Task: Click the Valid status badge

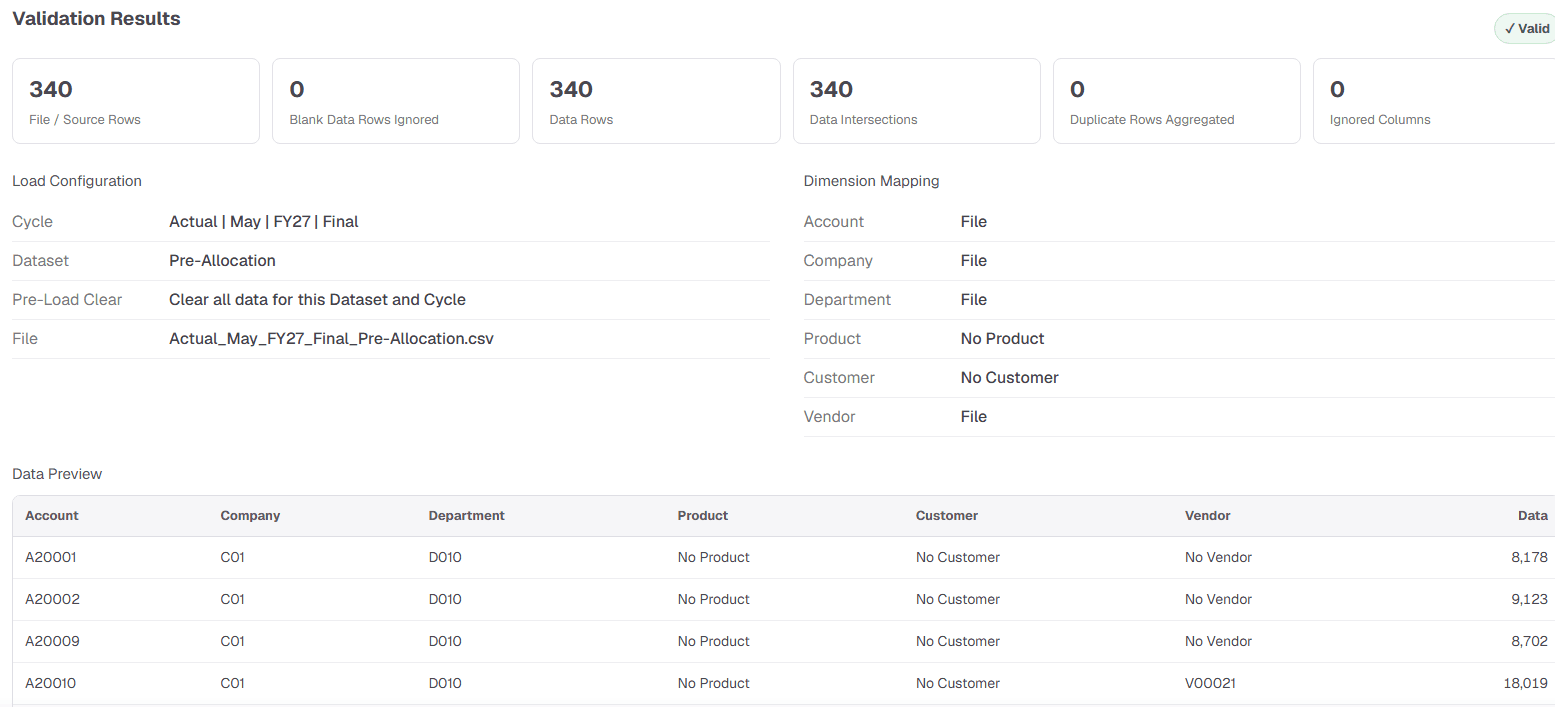Action: 1525,29
